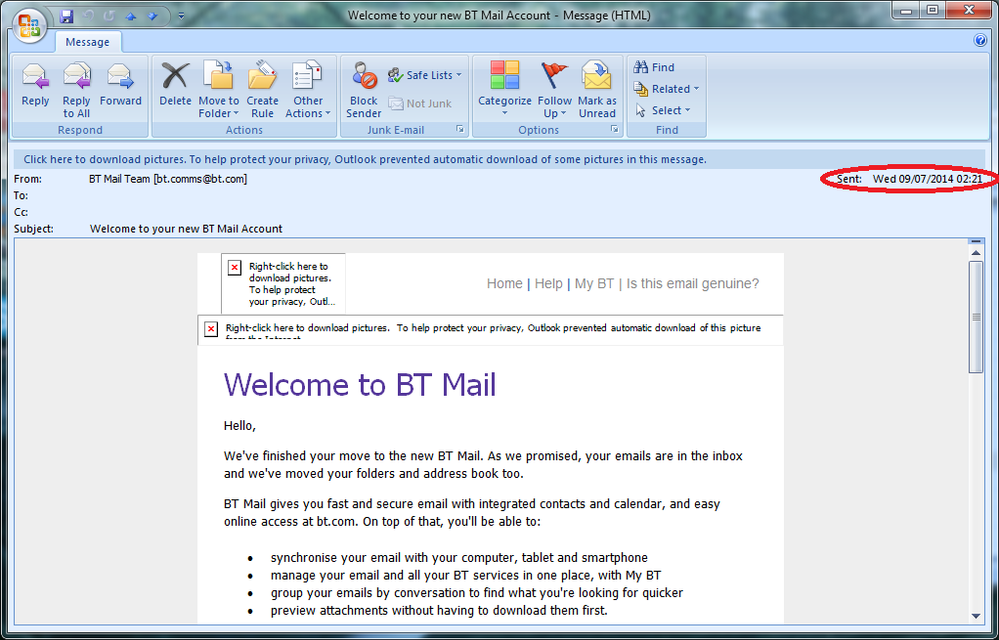Open the Move to Folder menu
The height and width of the screenshot is (640, 999).
coord(219,90)
